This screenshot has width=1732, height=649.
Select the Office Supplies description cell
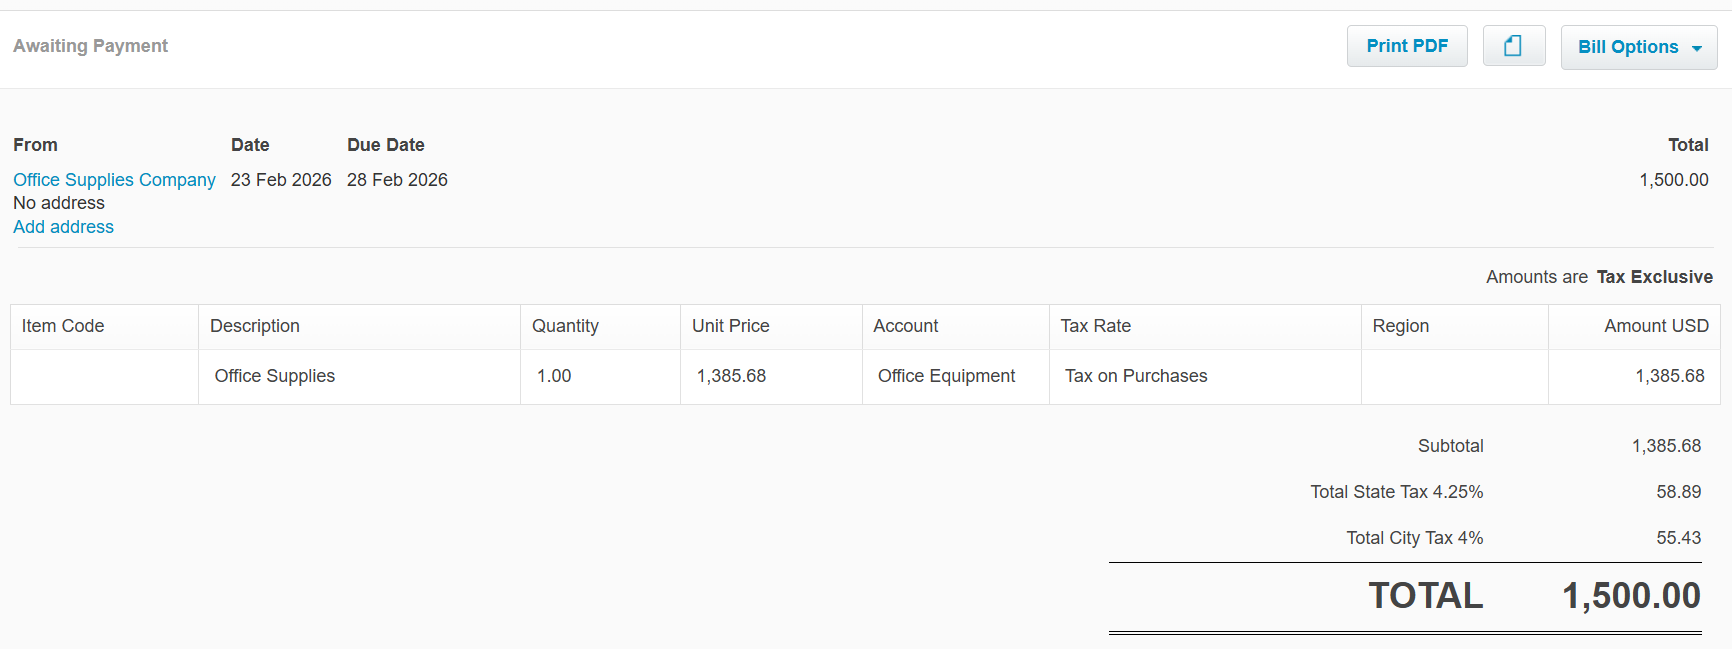coord(275,376)
